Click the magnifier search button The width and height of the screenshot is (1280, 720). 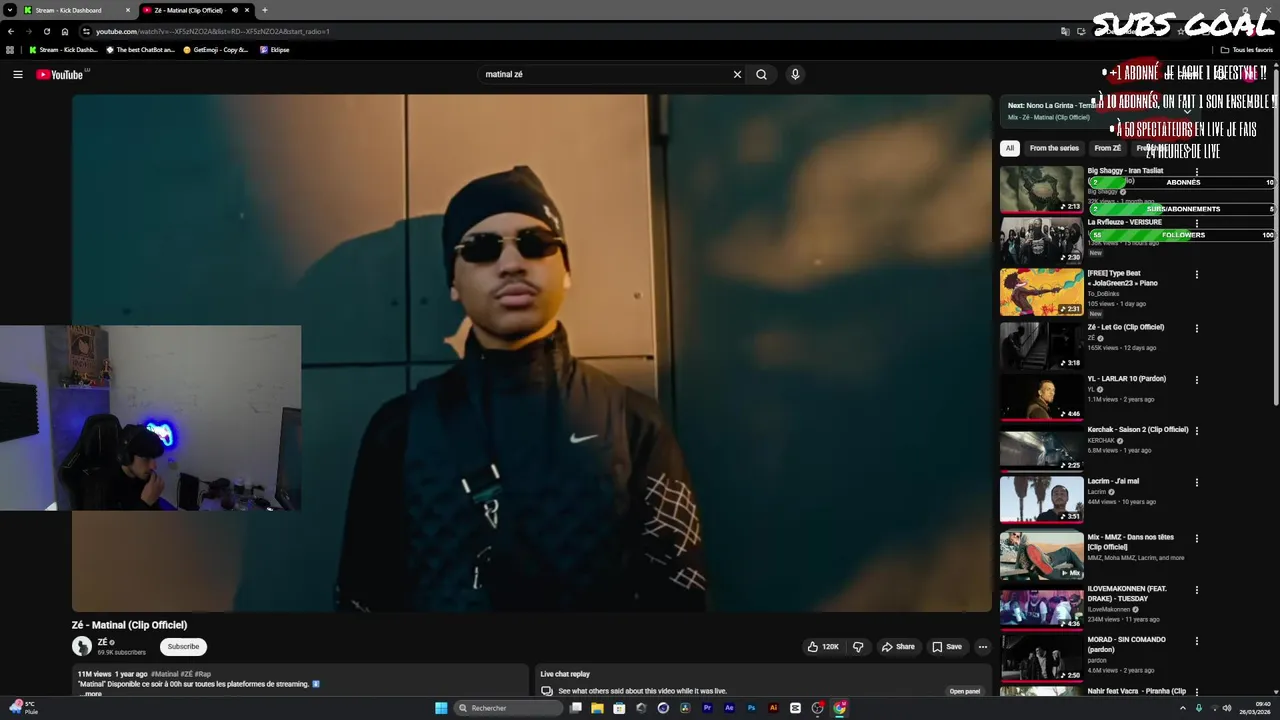[x=761, y=74]
